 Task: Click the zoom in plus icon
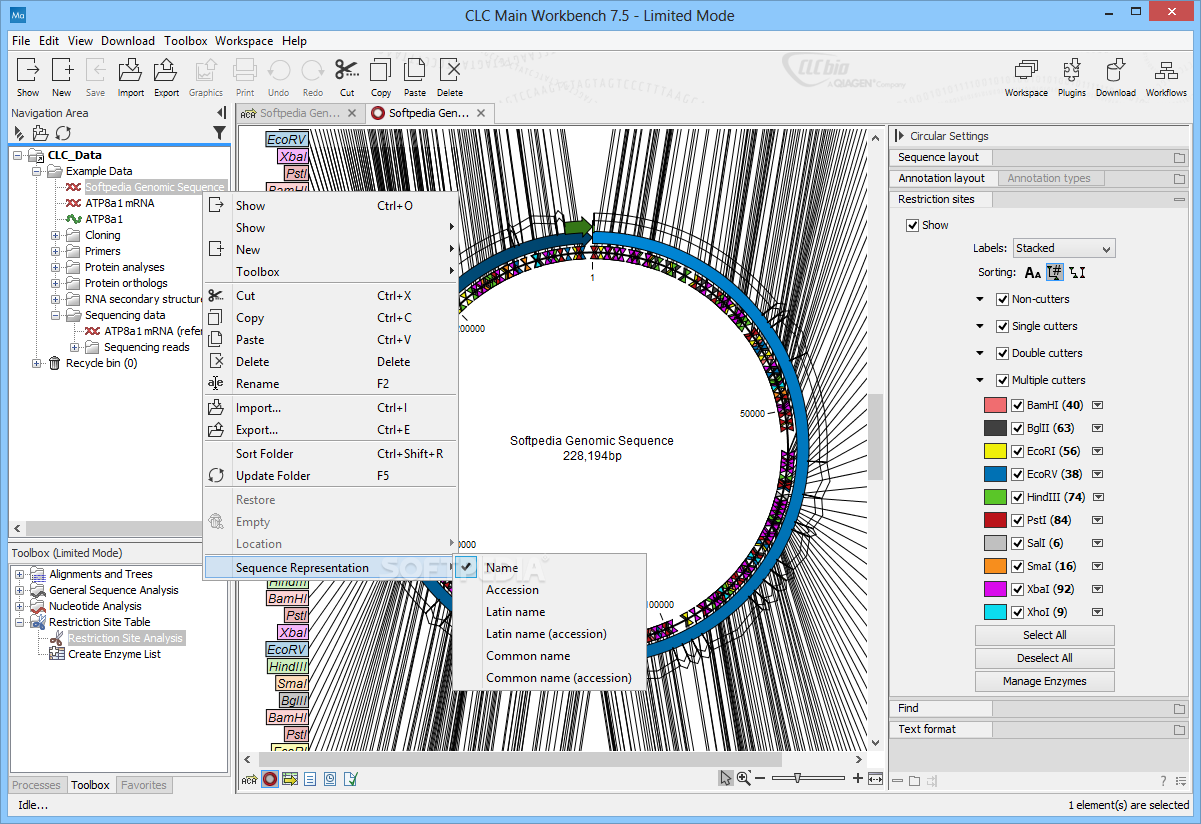[857, 779]
